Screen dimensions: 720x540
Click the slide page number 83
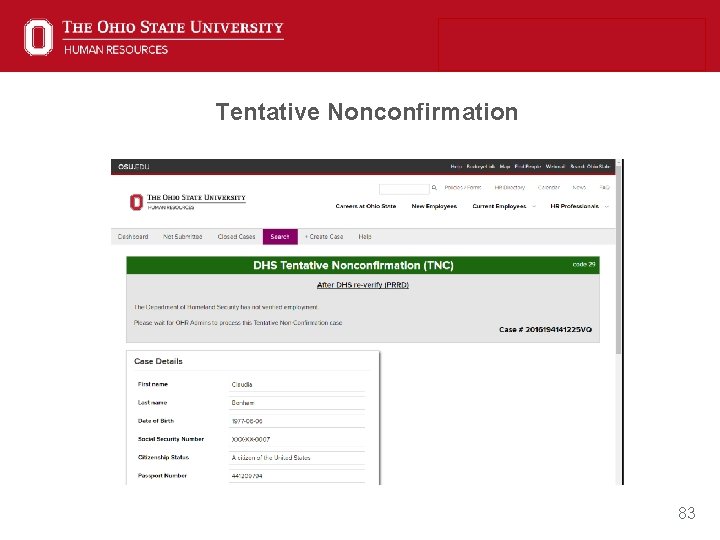(686, 513)
